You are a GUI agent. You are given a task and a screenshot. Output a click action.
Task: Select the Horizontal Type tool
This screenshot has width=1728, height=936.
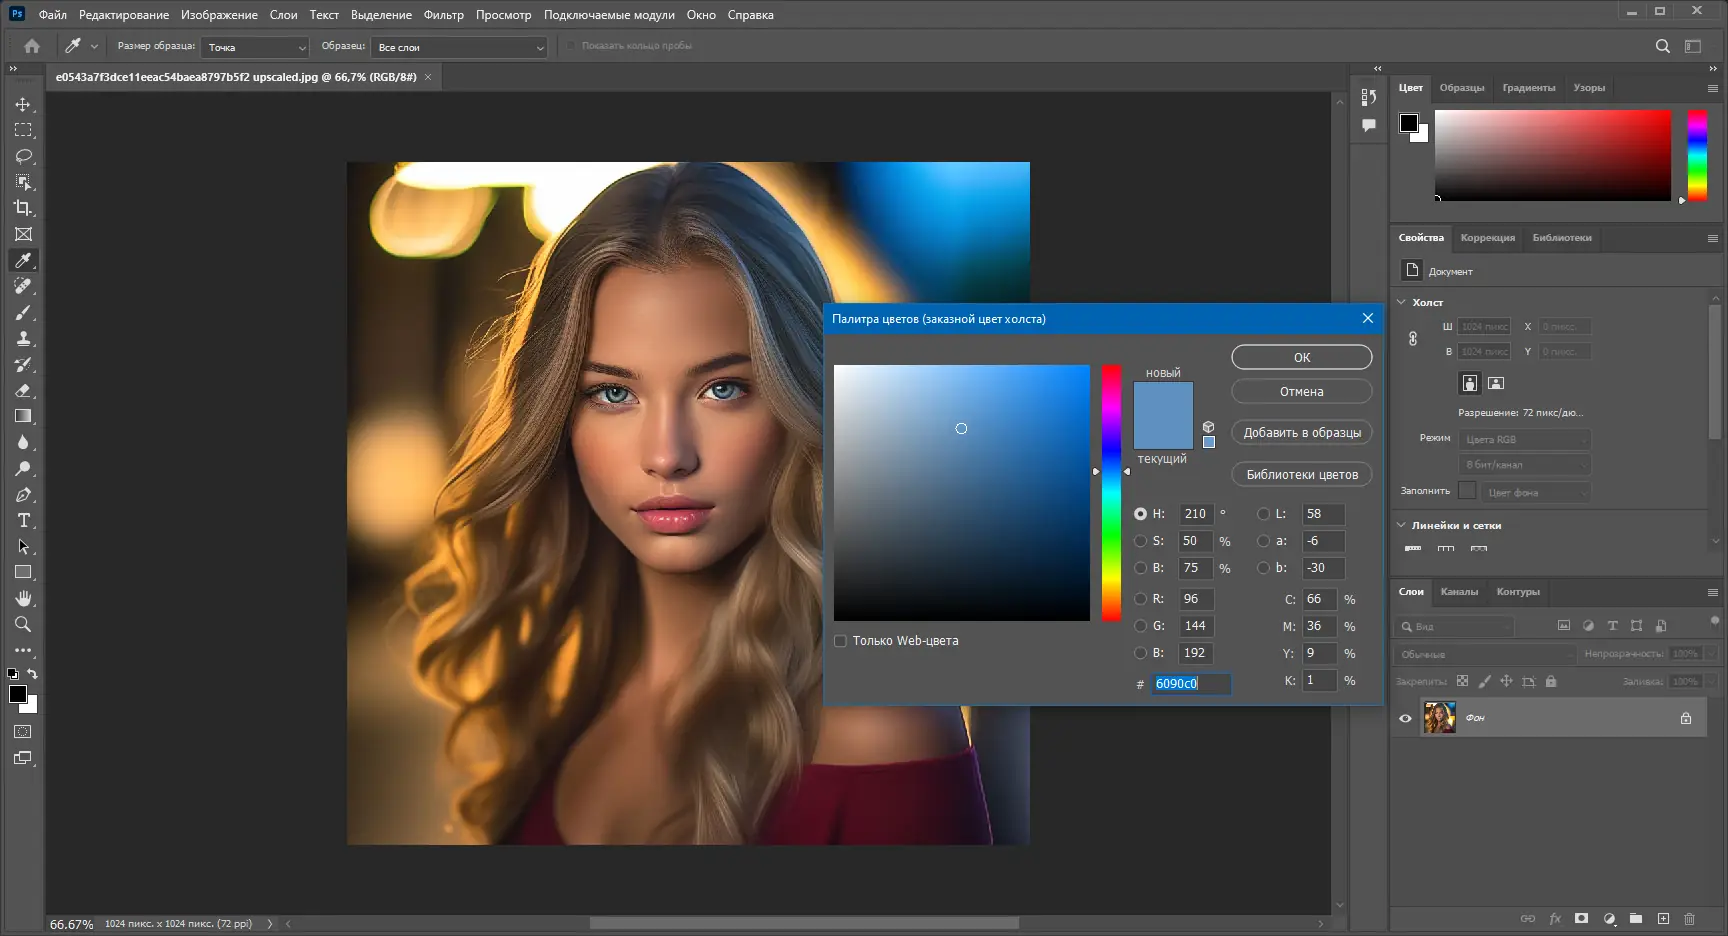[x=23, y=520]
